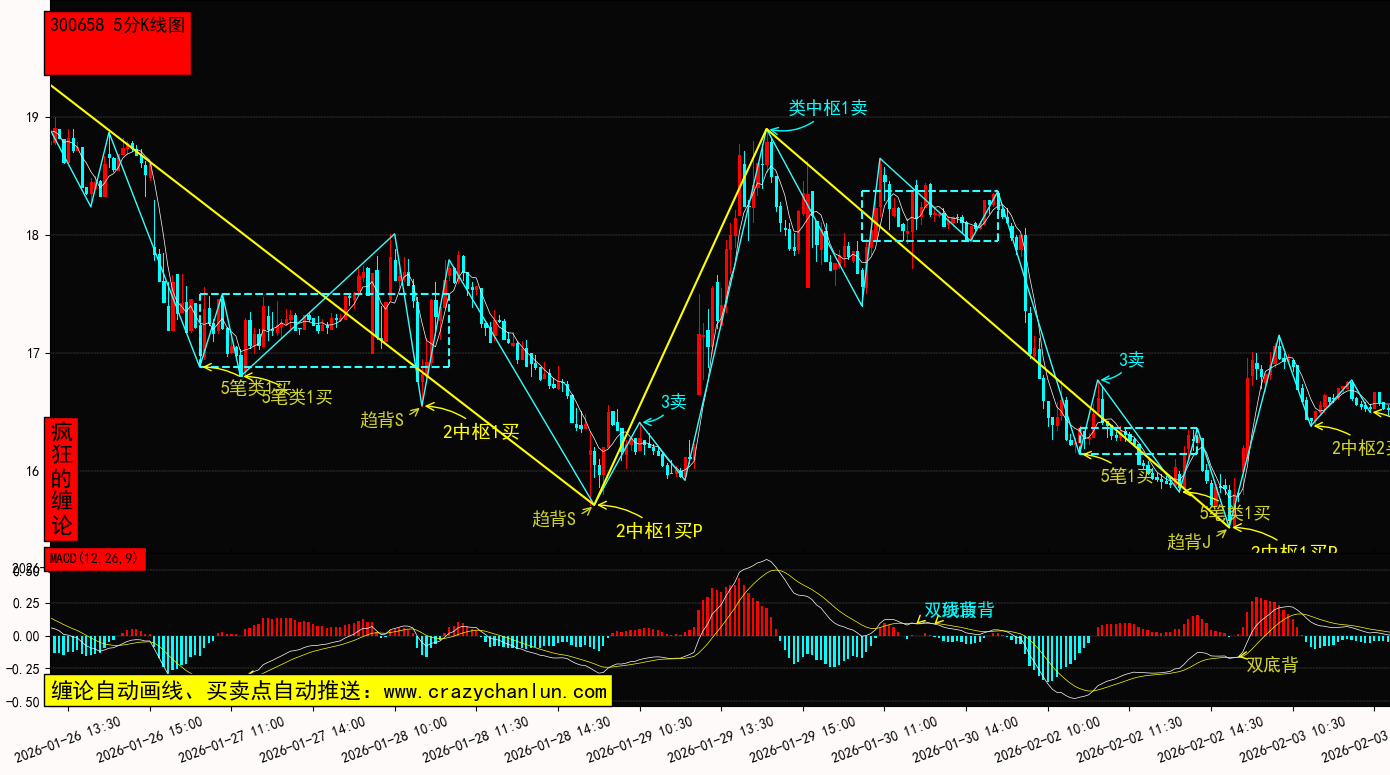
Task: Select the MACD(12,26,9) indicator label
Action: click(96, 559)
